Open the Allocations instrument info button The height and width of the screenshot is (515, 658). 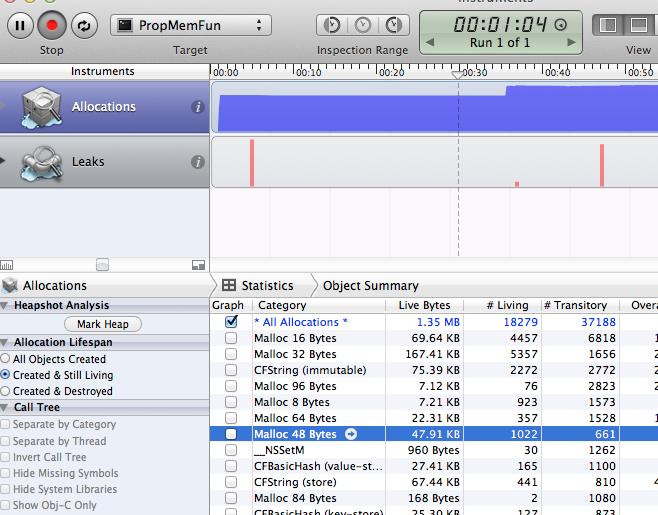(x=198, y=107)
